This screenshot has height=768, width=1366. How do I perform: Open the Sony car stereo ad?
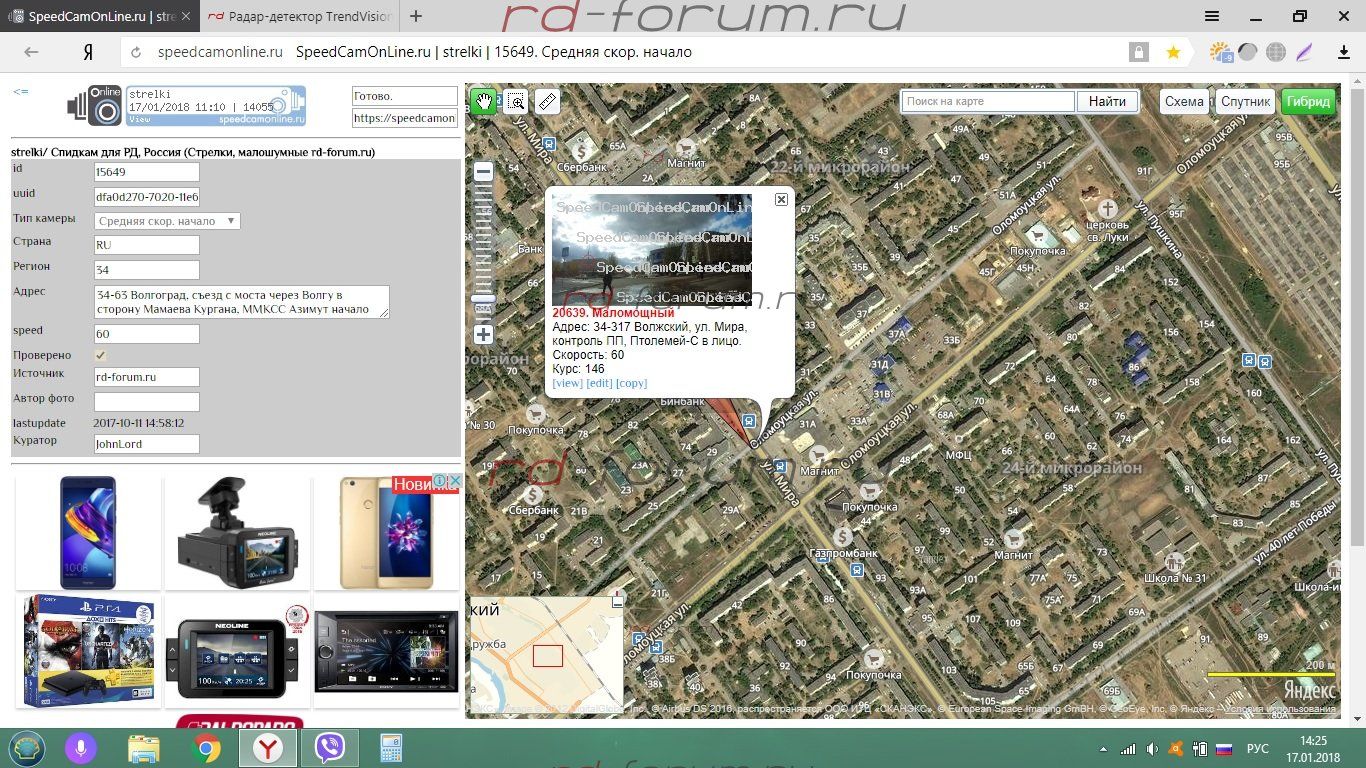(387, 651)
